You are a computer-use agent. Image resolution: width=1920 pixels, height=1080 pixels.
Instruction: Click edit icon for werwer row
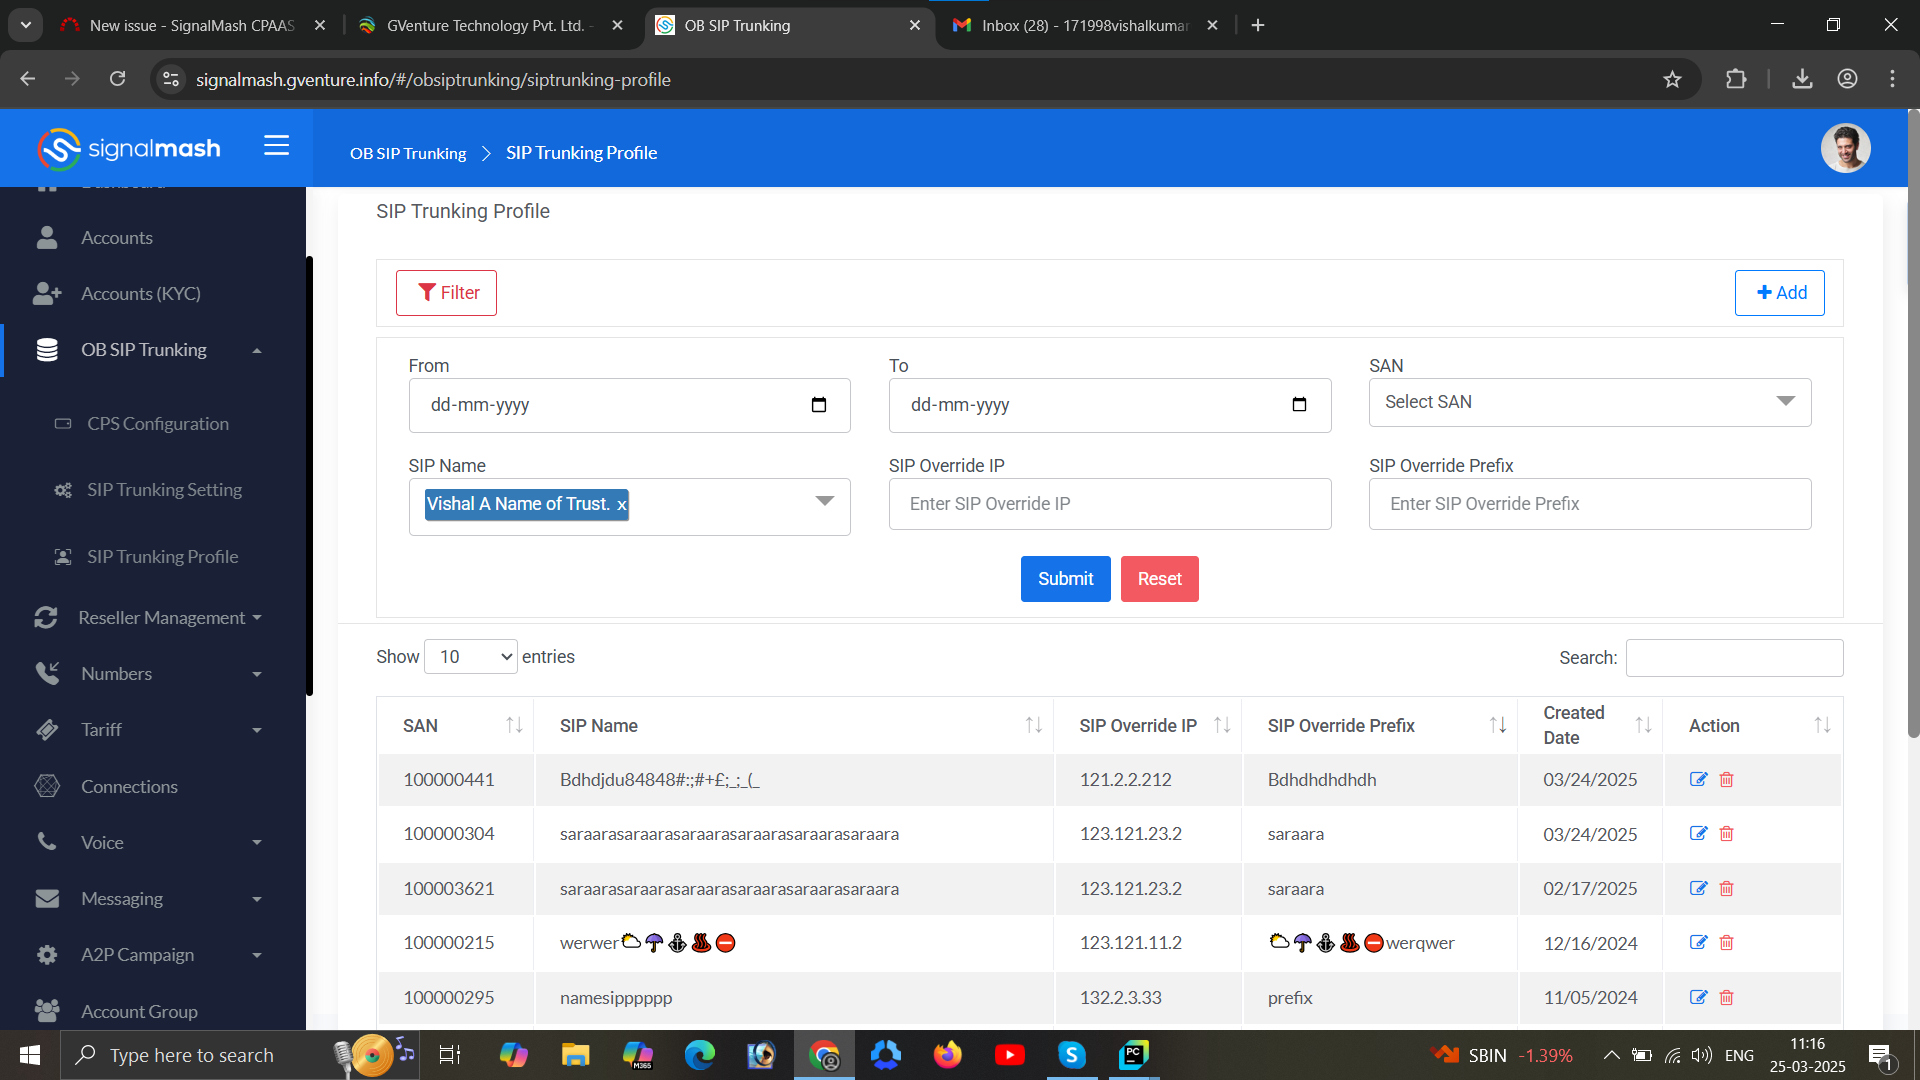coord(1698,943)
